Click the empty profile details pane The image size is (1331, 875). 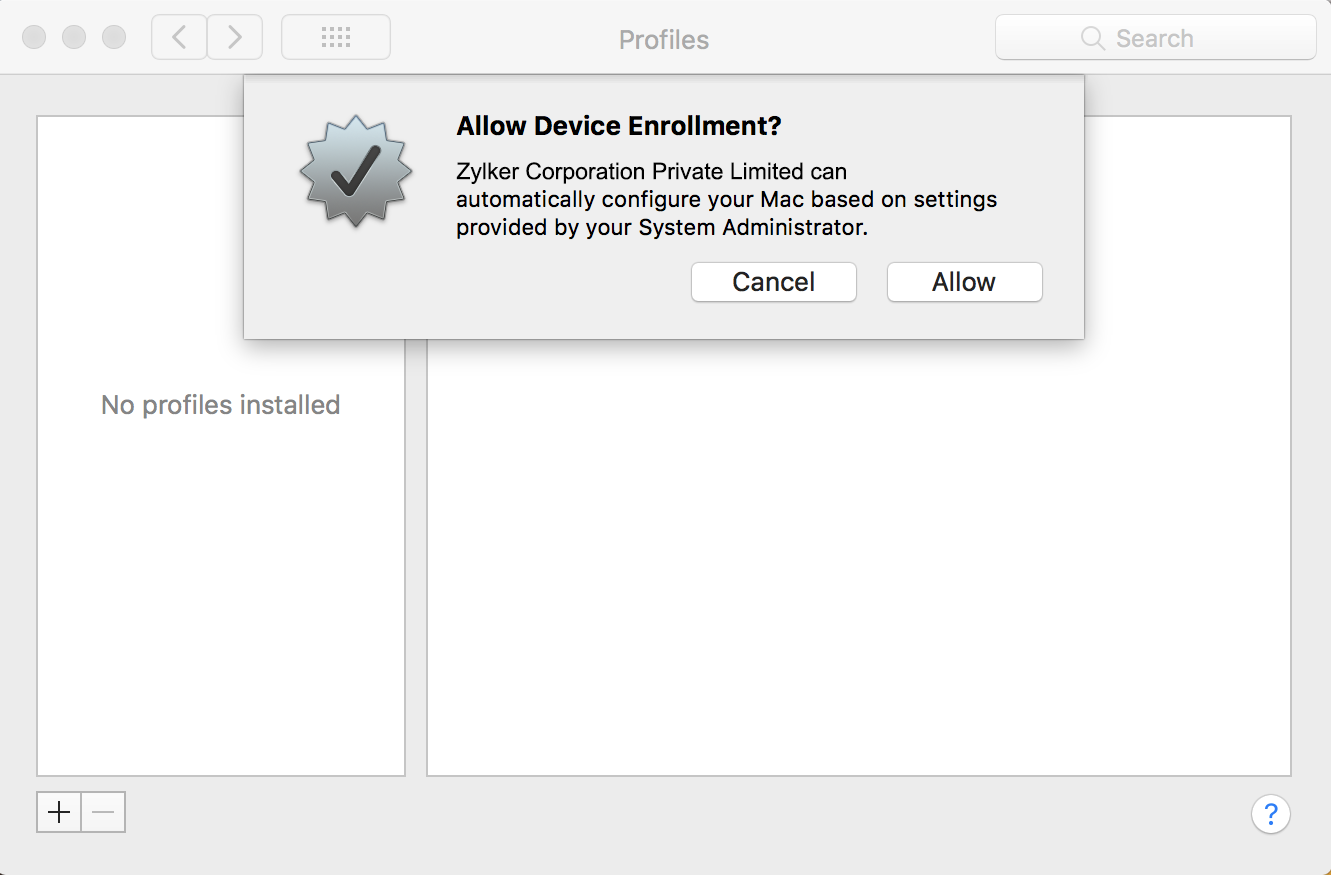[x=858, y=560]
